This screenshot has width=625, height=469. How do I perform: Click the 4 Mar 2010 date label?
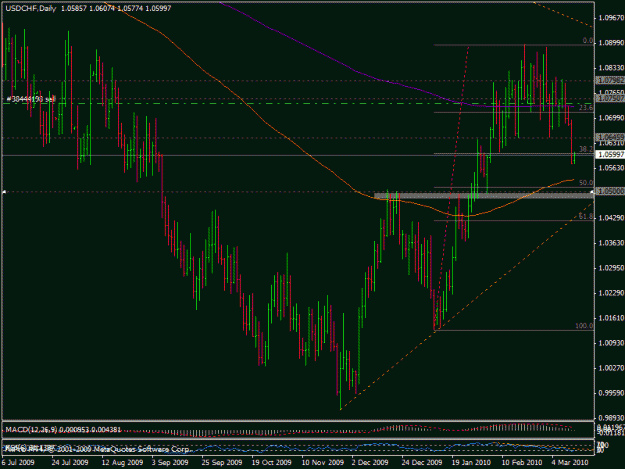570,463
